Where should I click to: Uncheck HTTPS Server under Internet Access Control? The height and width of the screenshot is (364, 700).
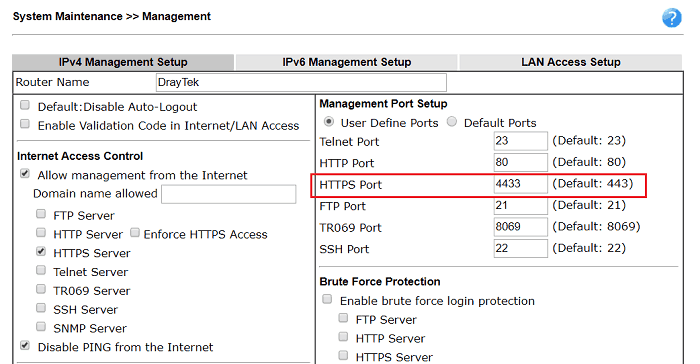tap(41, 251)
